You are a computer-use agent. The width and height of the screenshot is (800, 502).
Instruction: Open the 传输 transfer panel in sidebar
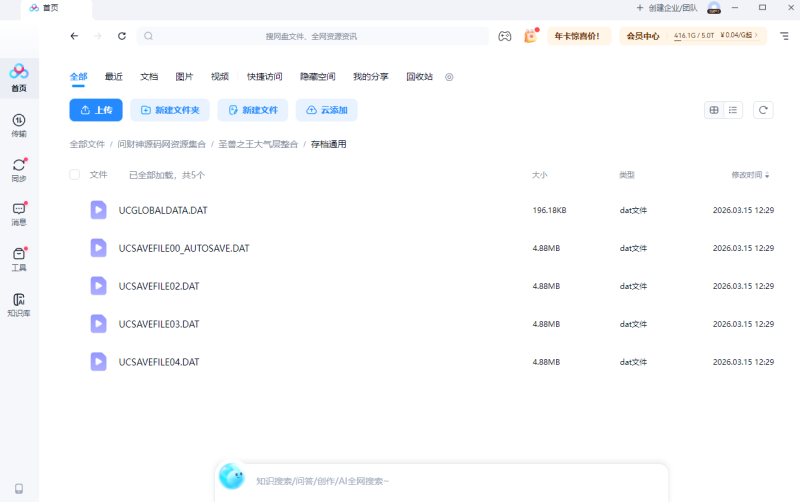tap(19, 126)
